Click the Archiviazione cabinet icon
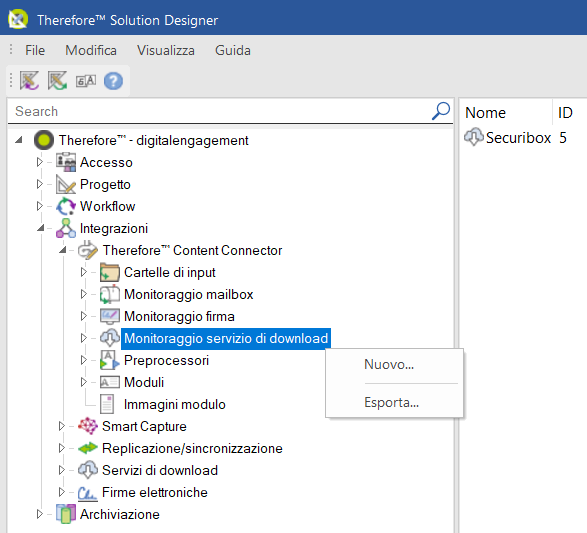 click(x=66, y=514)
